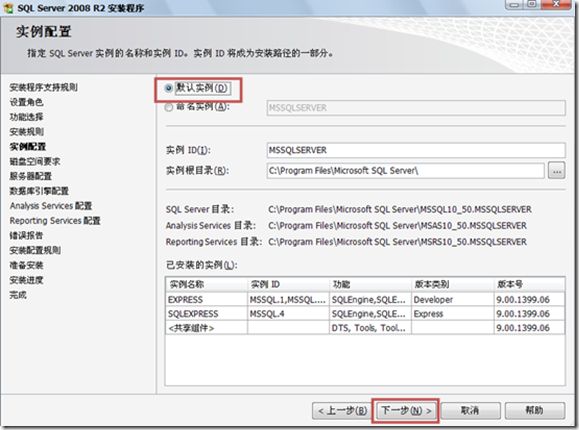The width and height of the screenshot is (579, 430).
Task: Click the 帮助 help button
Action: (x=535, y=410)
